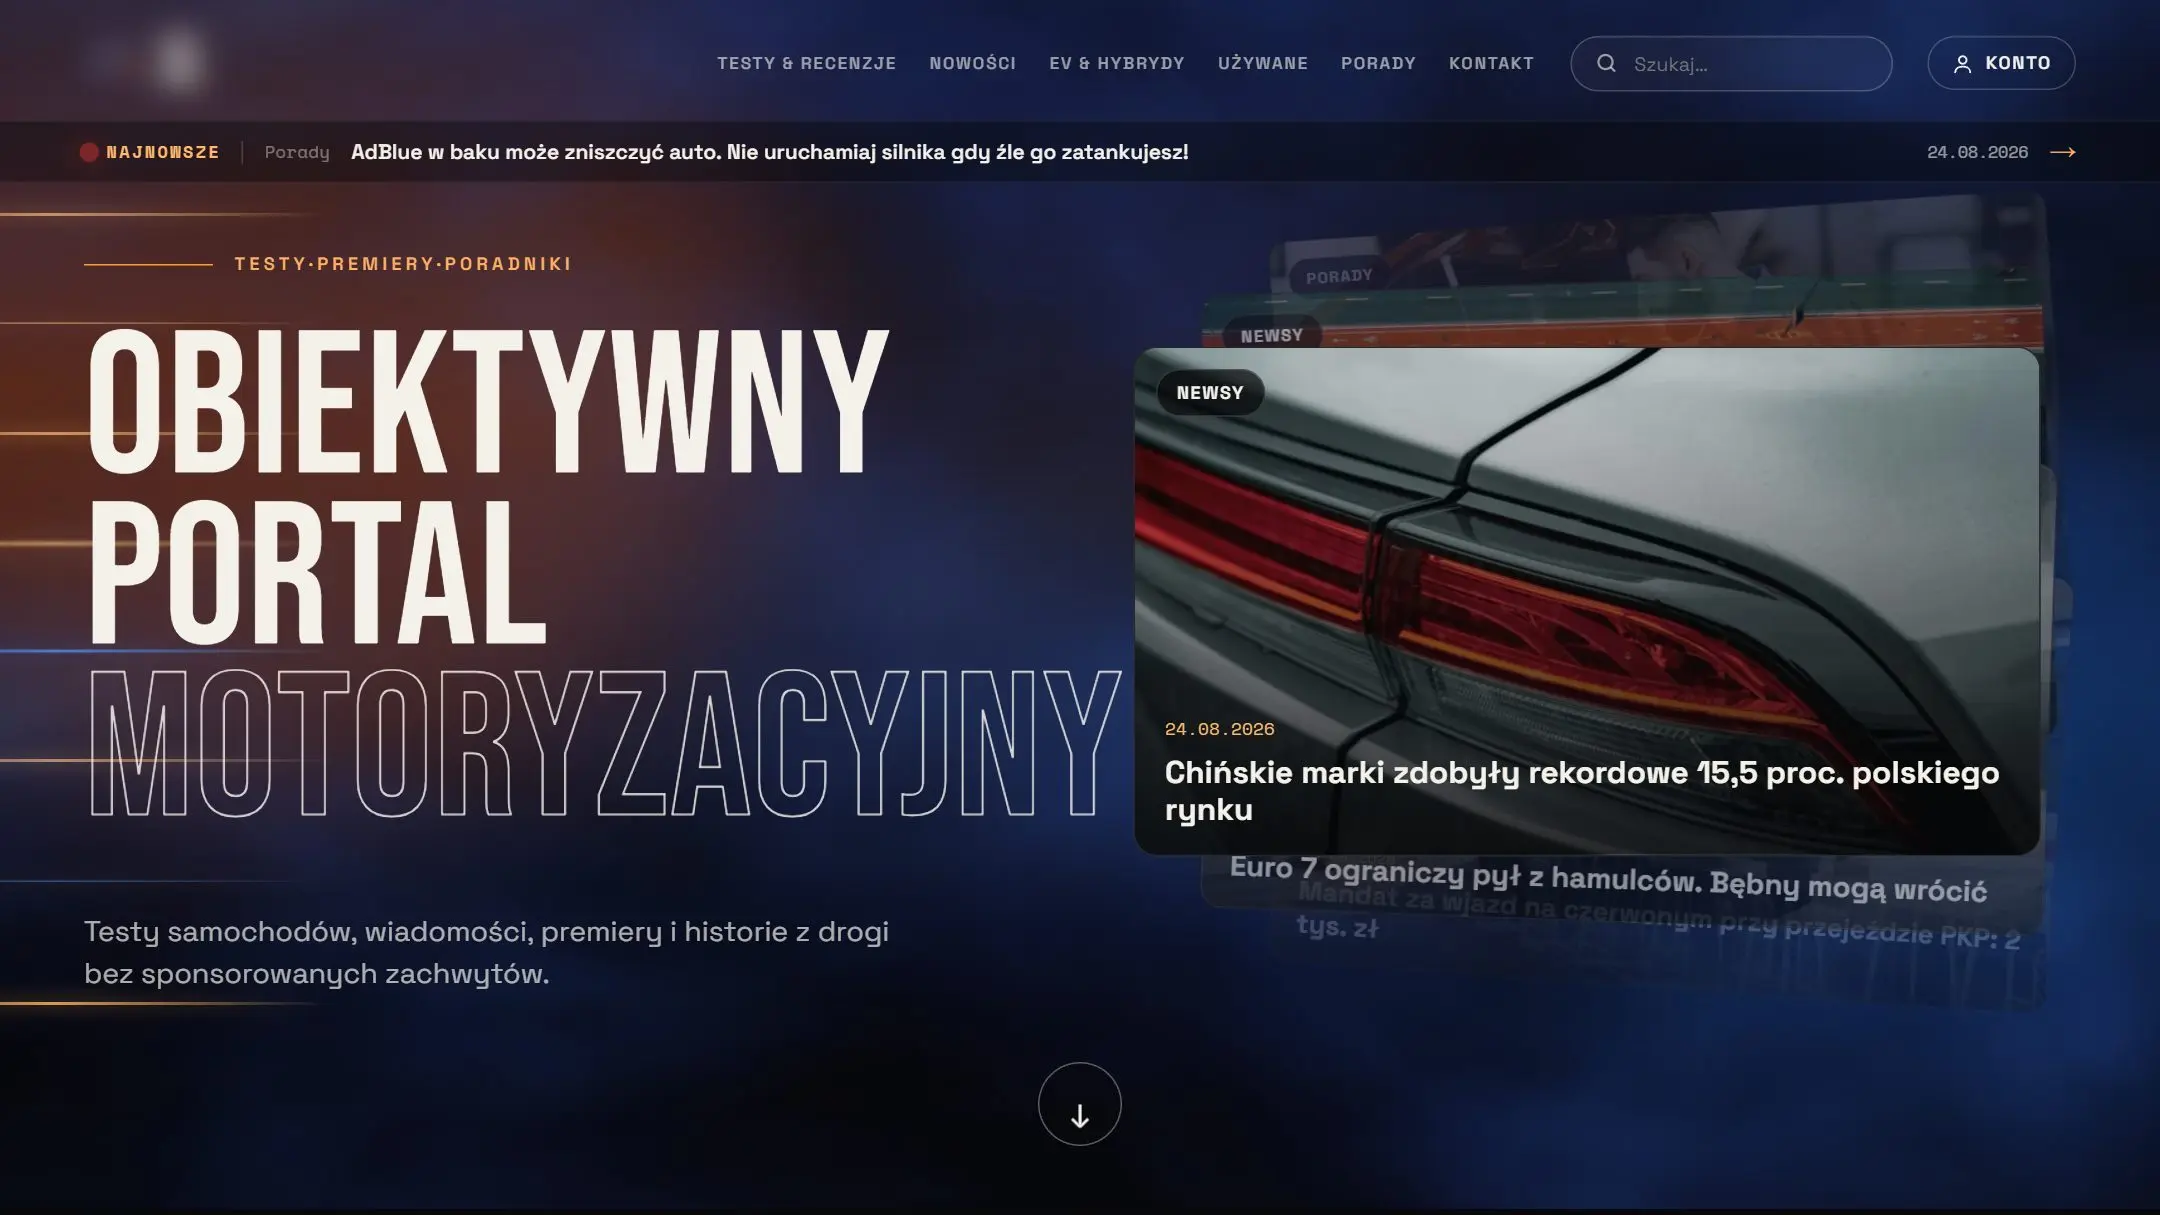Click the Obiektywny Portal heading
Viewport: 2160px width, 1215px height.
point(488,486)
